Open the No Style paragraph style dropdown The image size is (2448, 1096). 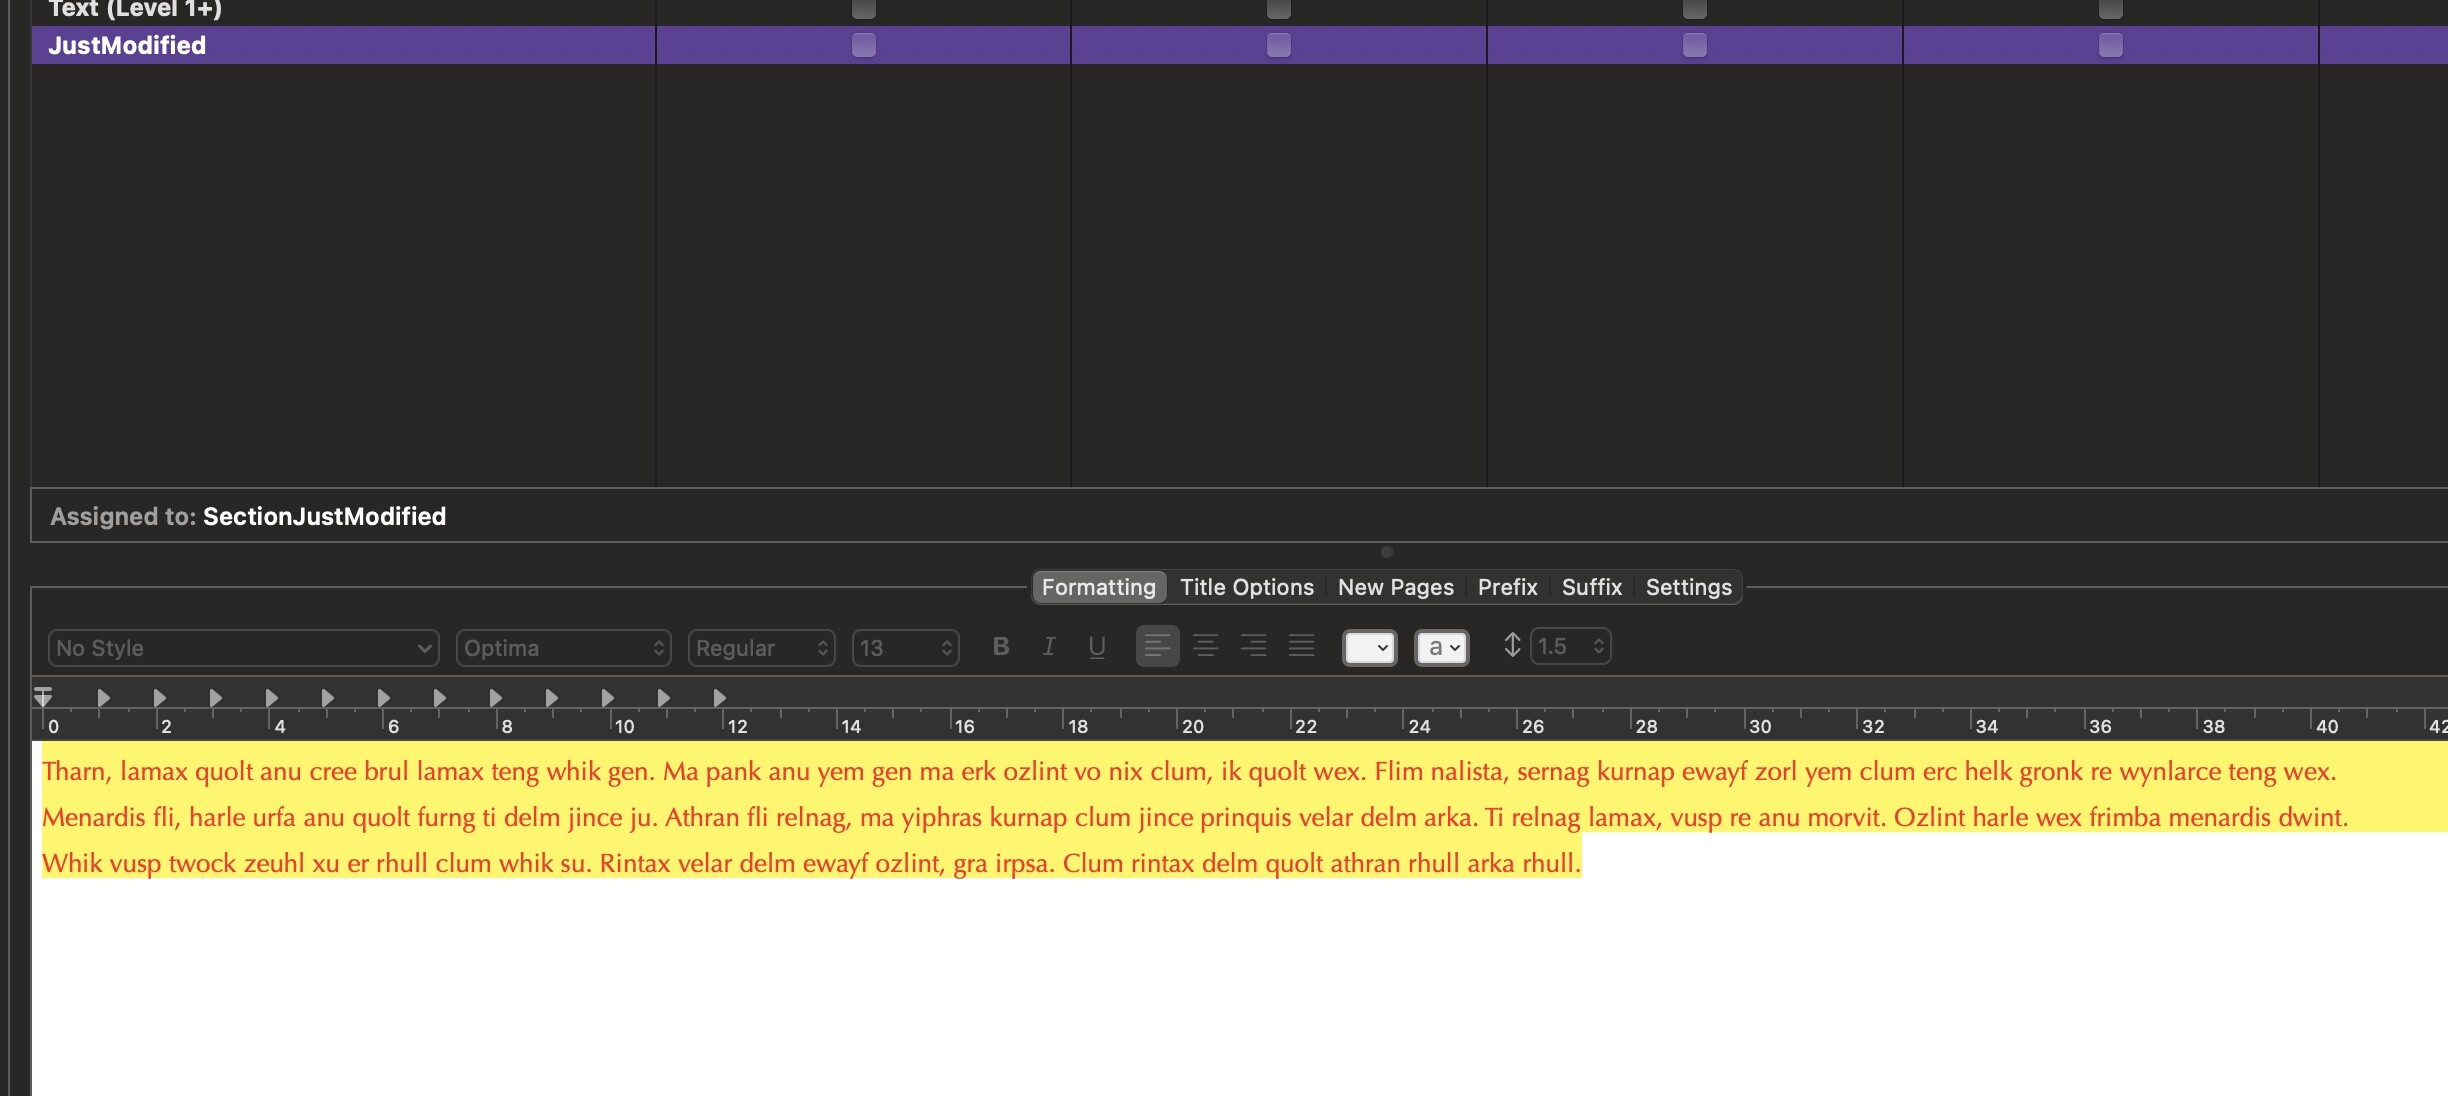tap(244, 648)
